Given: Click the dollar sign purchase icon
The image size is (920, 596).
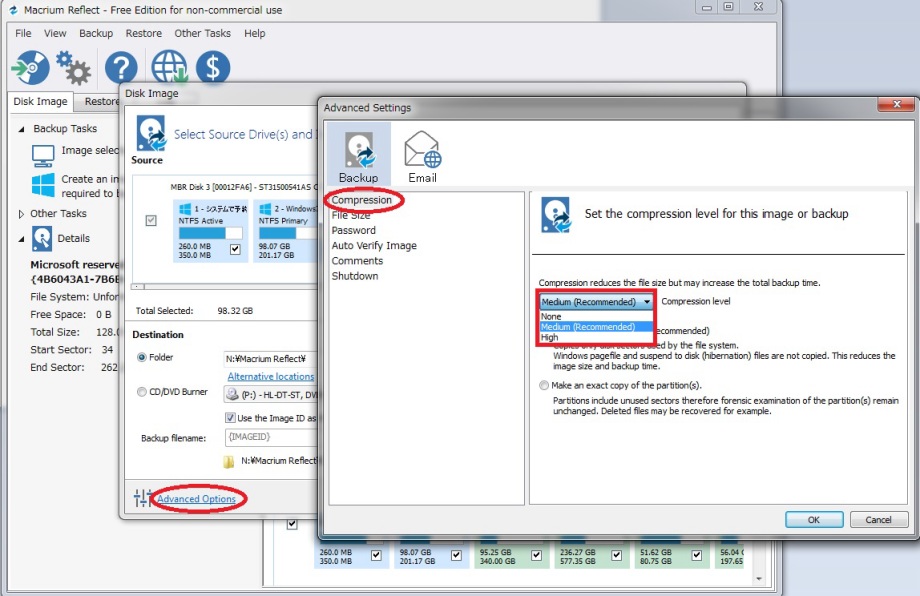Looking at the screenshot, I should pyautogui.click(x=212, y=69).
